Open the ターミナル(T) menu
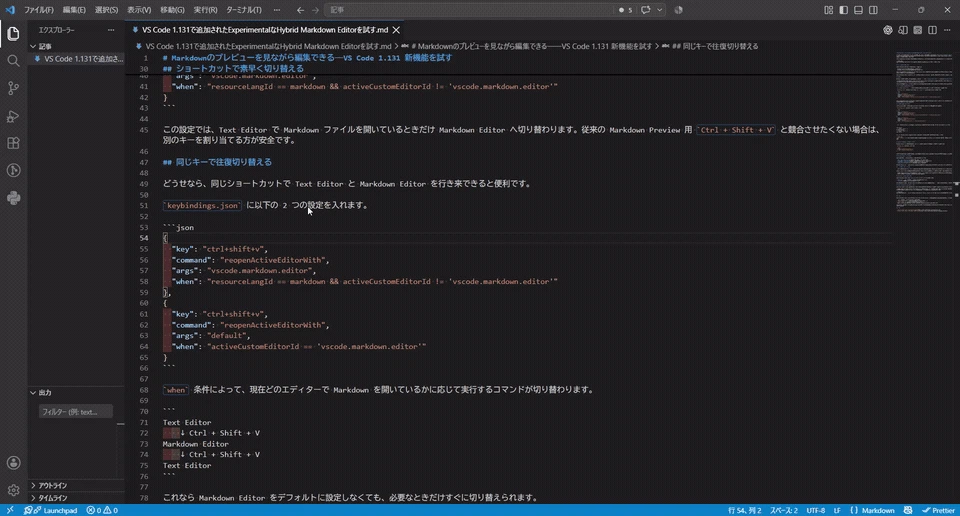This screenshot has height=516, width=960. 244,10
